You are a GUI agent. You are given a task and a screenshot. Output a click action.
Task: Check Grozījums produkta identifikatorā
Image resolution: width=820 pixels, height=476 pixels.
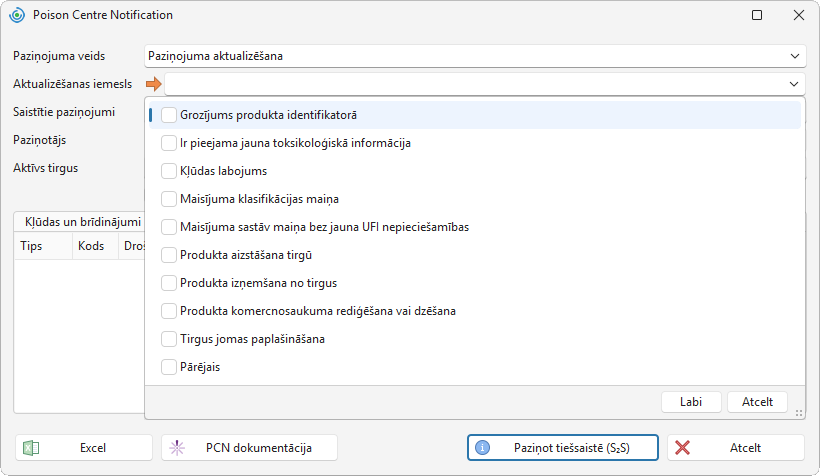pyautogui.click(x=169, y=115)
